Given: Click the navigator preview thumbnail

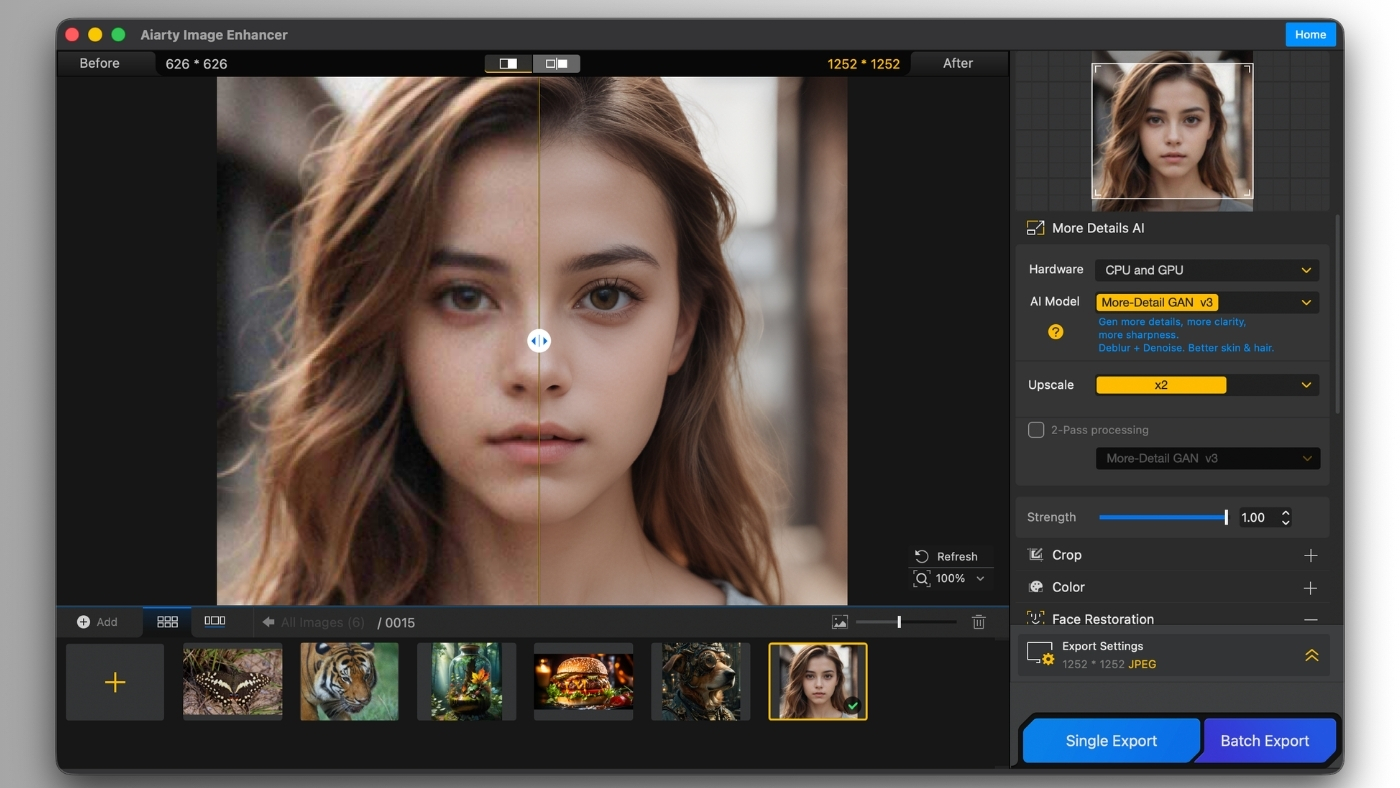Looking at the screenshot, I should click(1172, 131).
